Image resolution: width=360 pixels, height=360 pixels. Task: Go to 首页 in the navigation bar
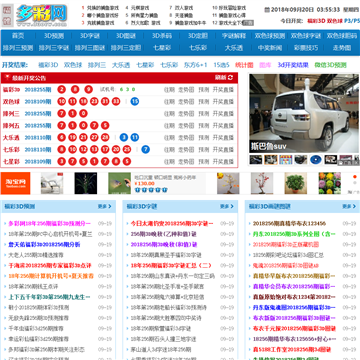tap(19, 36)
